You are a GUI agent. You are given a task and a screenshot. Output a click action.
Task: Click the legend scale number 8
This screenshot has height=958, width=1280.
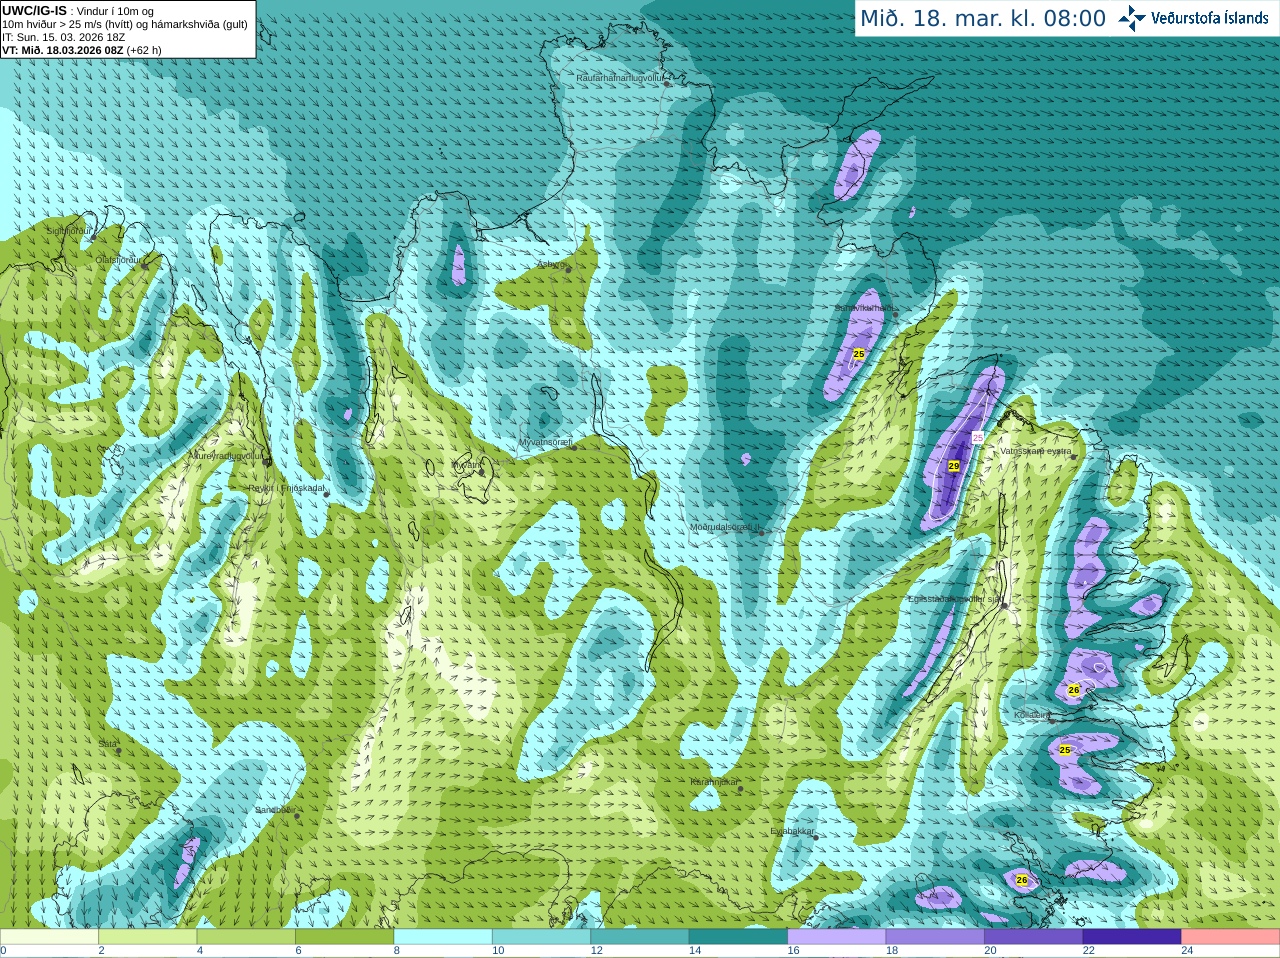[x=397, y=951]
